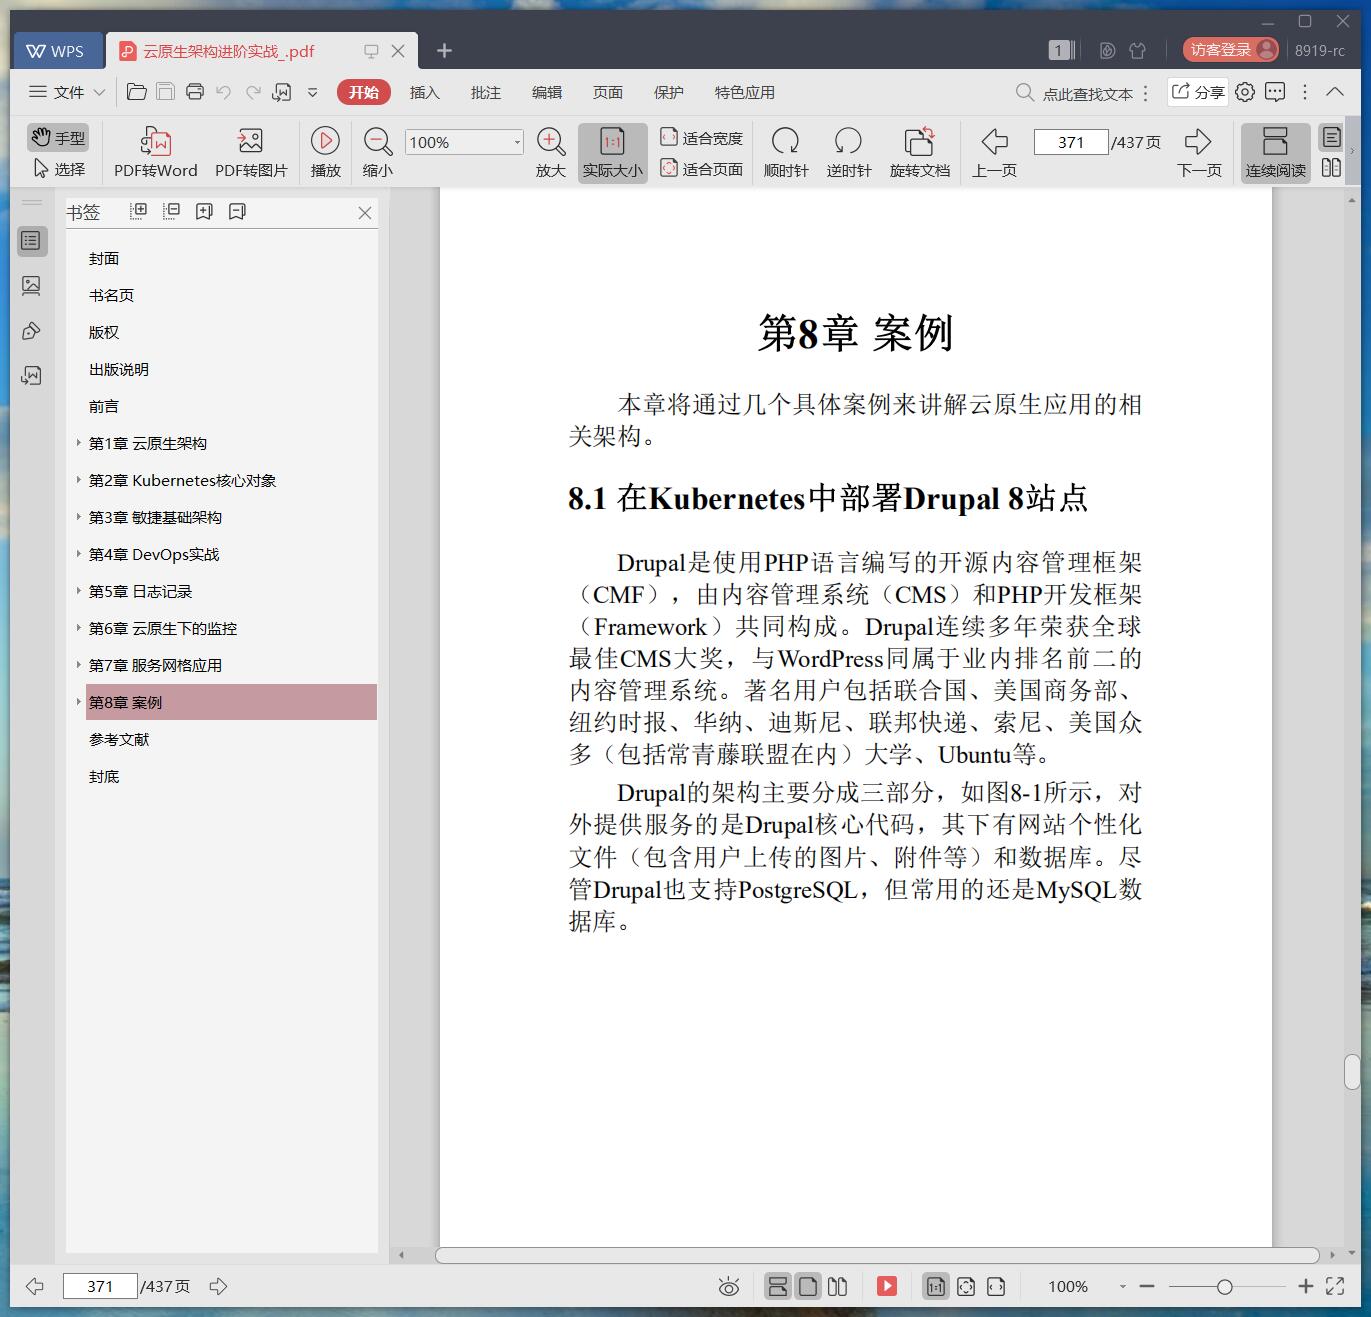The height and width of the screenshot is (1317, 1371).
Task: Toggle 连续阅读 continuous reading mode
Action: 1275,152
